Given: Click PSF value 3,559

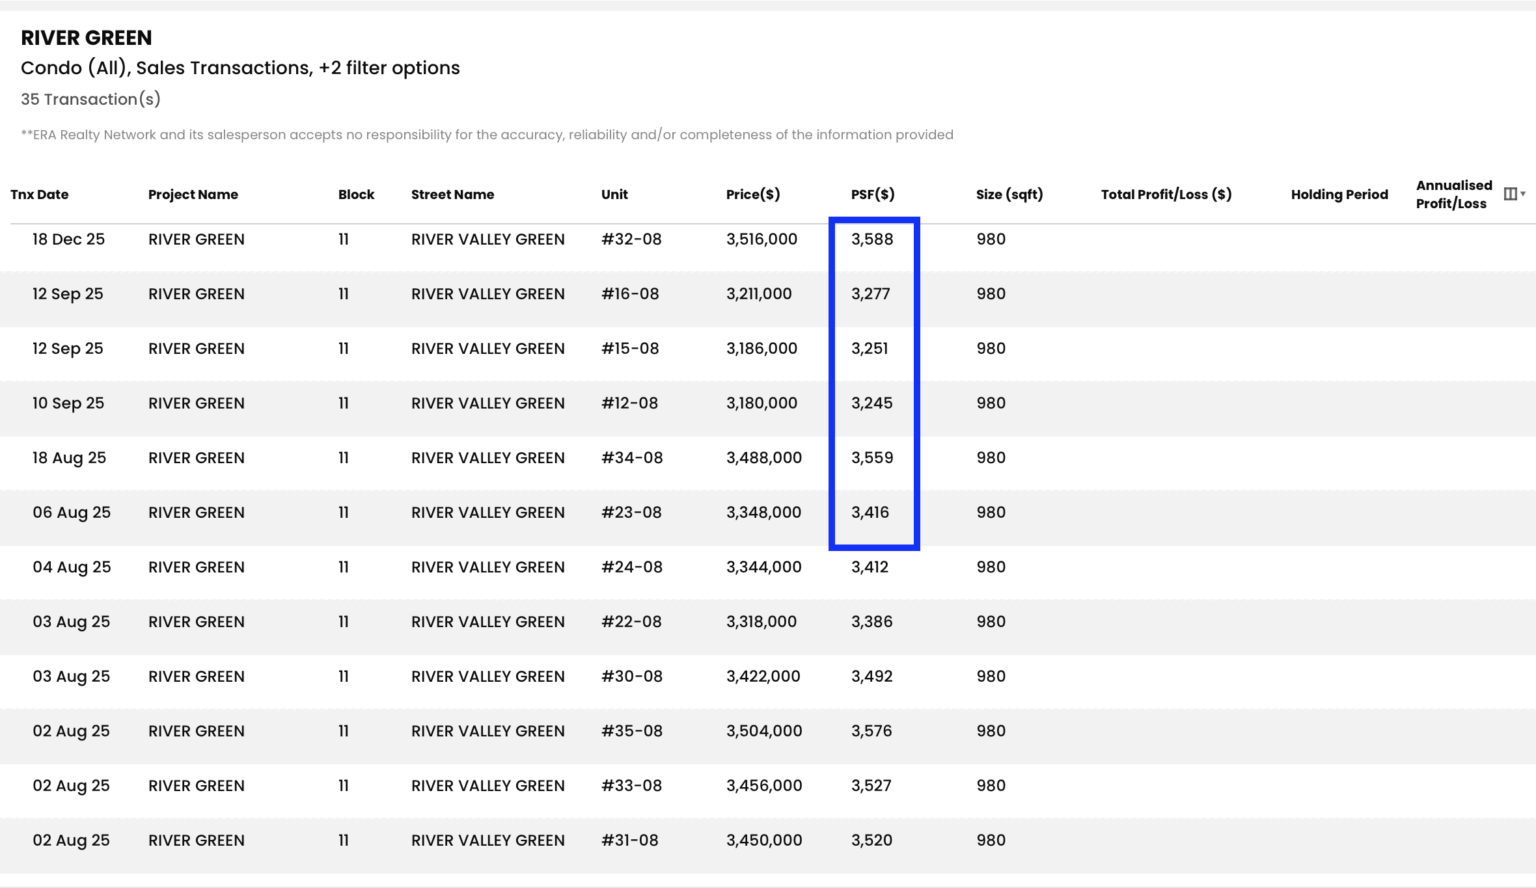Looking at the screenshot, I should pos(872,458).
